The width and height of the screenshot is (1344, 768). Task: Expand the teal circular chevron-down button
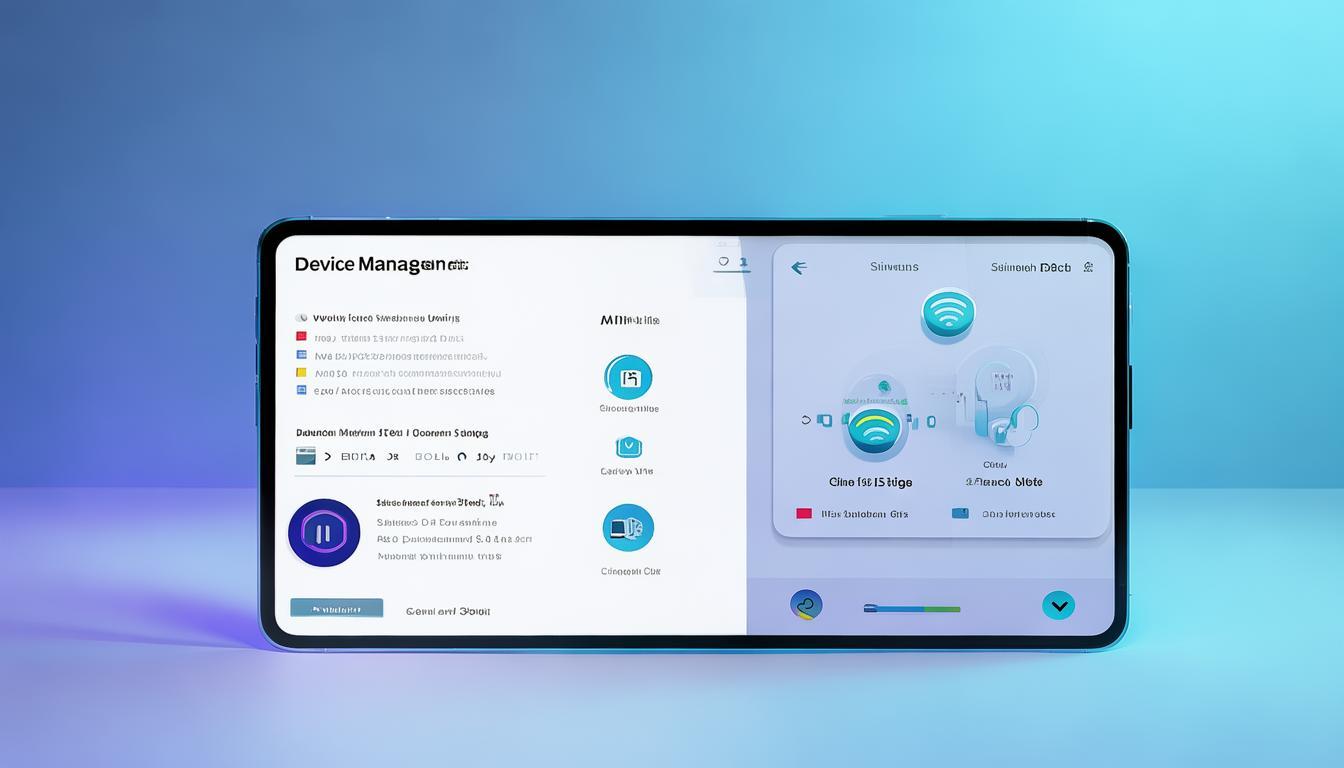pyautogui.click(x=1058, y=605)
